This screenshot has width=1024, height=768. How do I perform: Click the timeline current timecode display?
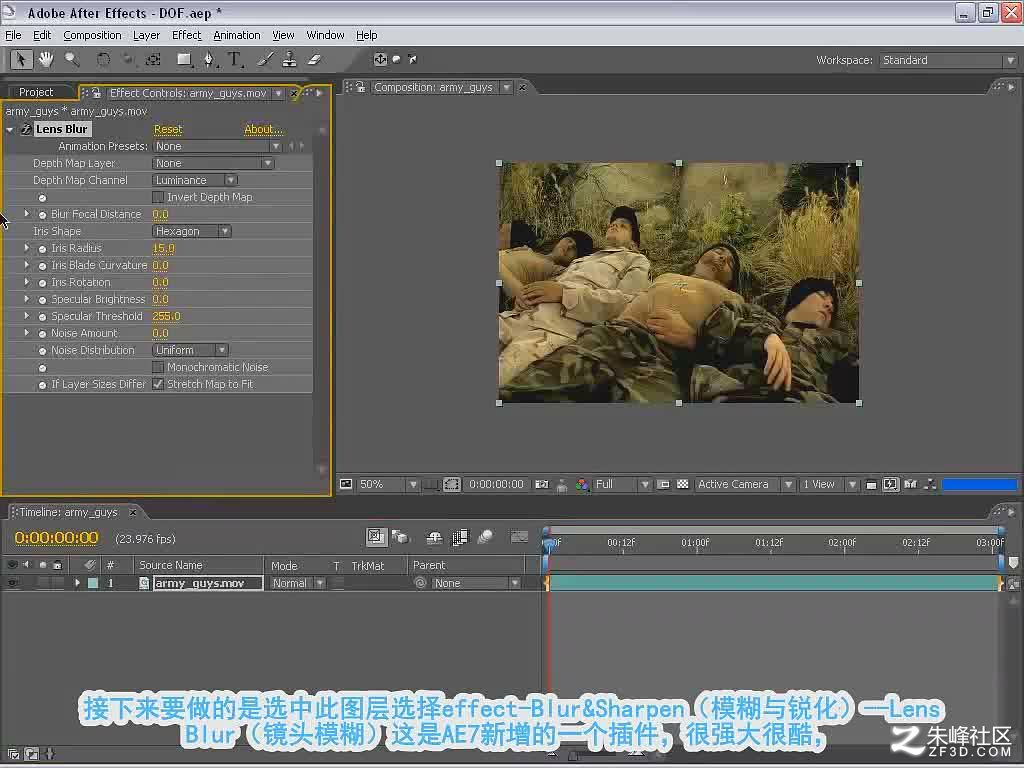[x=56, y=537]
